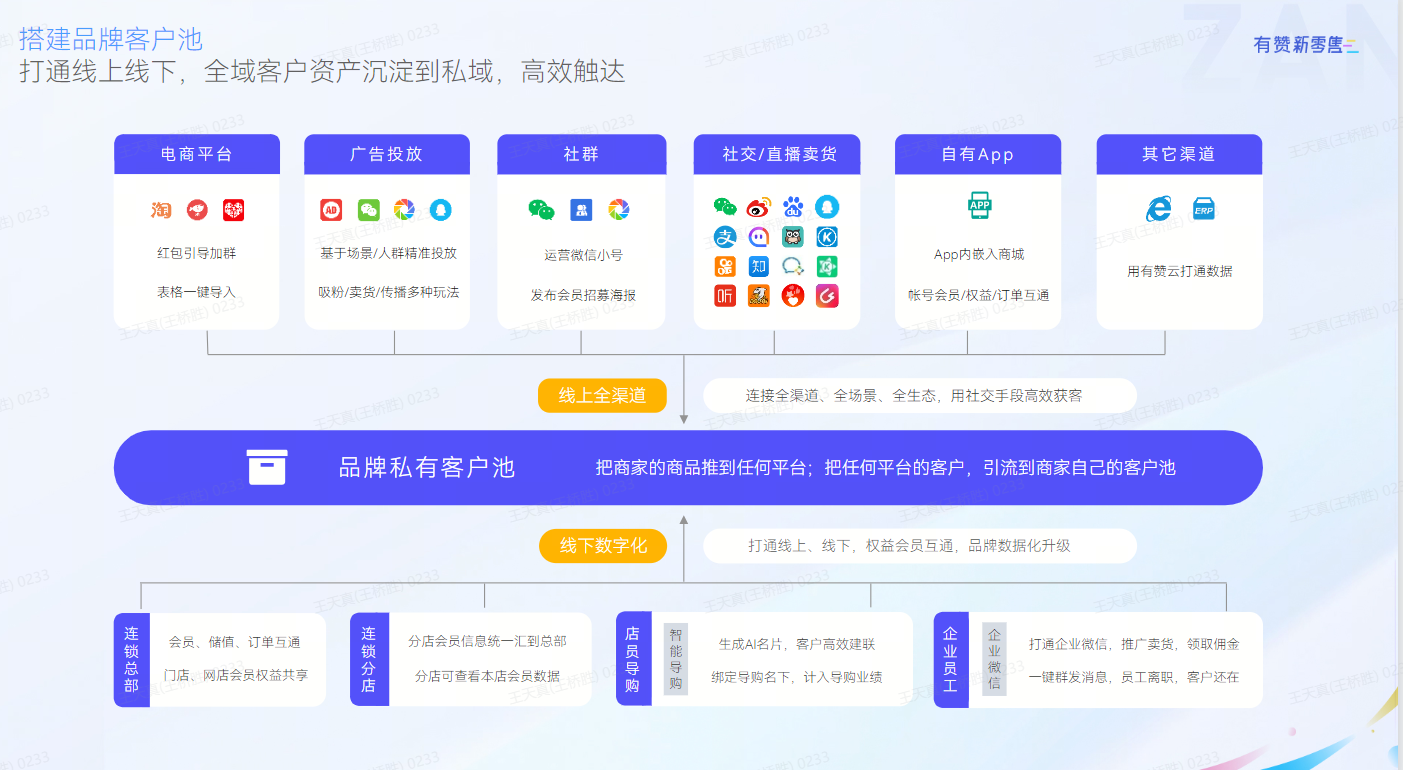The image size is (1403, 770).
Task: Click the green APP phone icon
Action: tap(979, 205)
